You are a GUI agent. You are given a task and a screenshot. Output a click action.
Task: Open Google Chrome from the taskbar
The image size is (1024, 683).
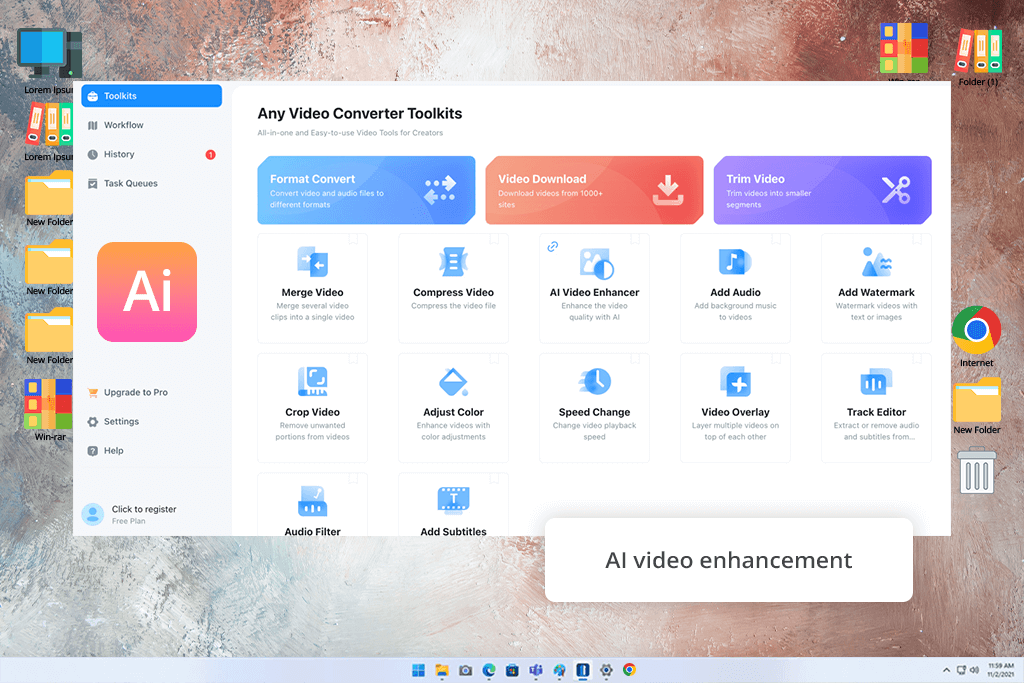[x=630, y=670]
